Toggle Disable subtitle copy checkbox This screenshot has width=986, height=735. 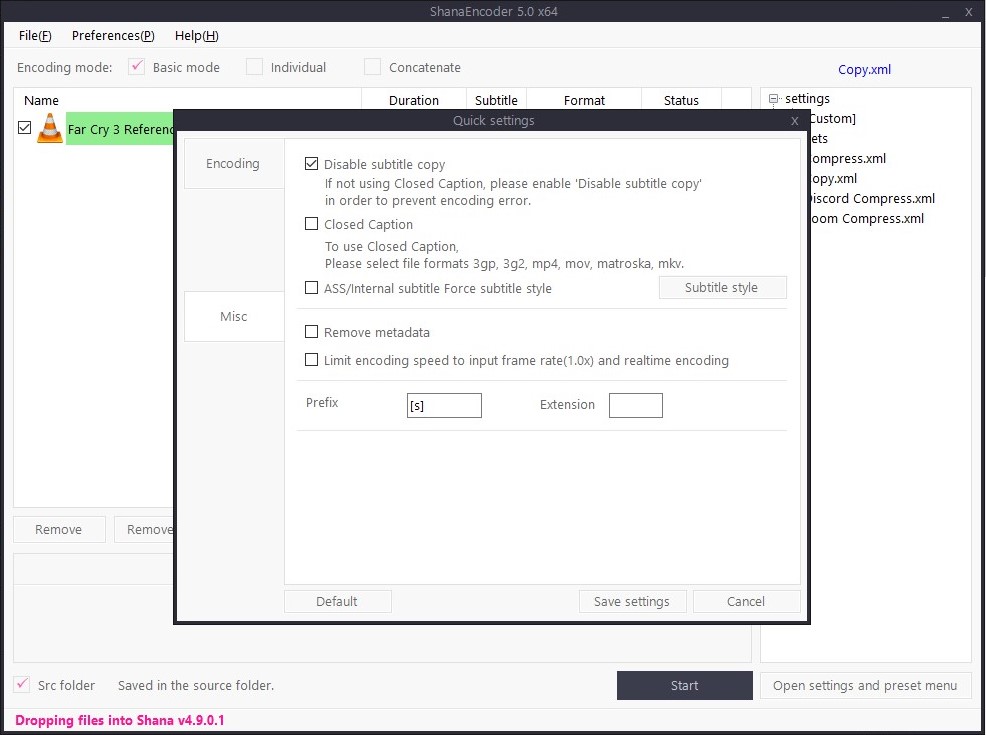pyautogui.click(x=311, y=164)
